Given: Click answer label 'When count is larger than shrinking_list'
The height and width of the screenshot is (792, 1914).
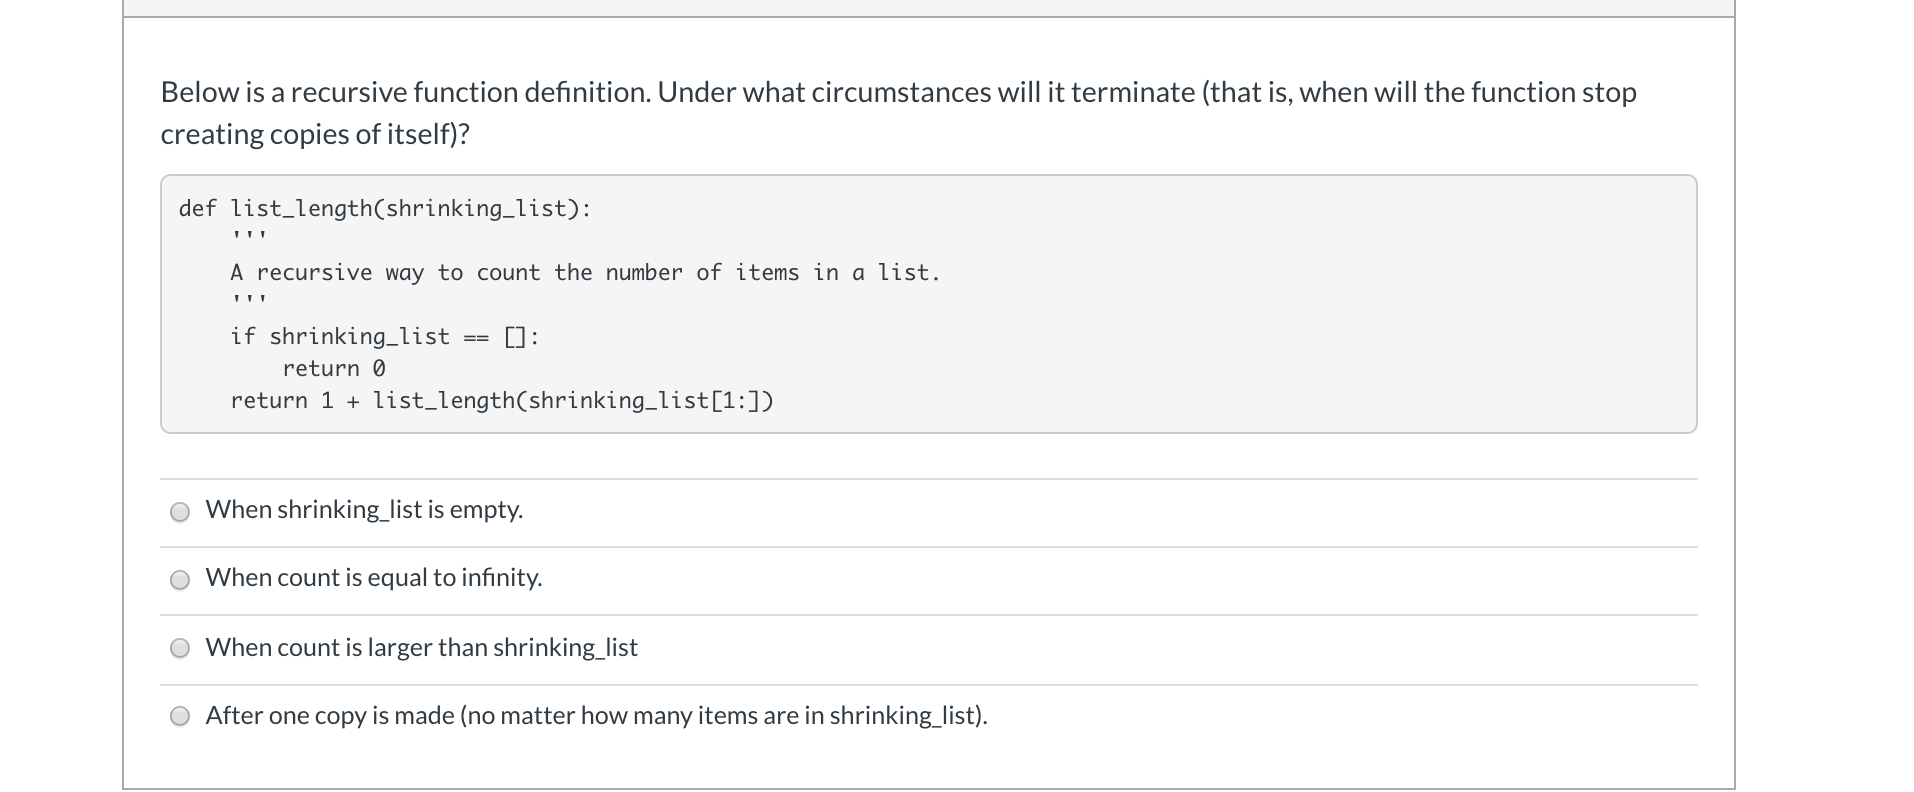Looking at the screenshot, I should click(421, 648).
